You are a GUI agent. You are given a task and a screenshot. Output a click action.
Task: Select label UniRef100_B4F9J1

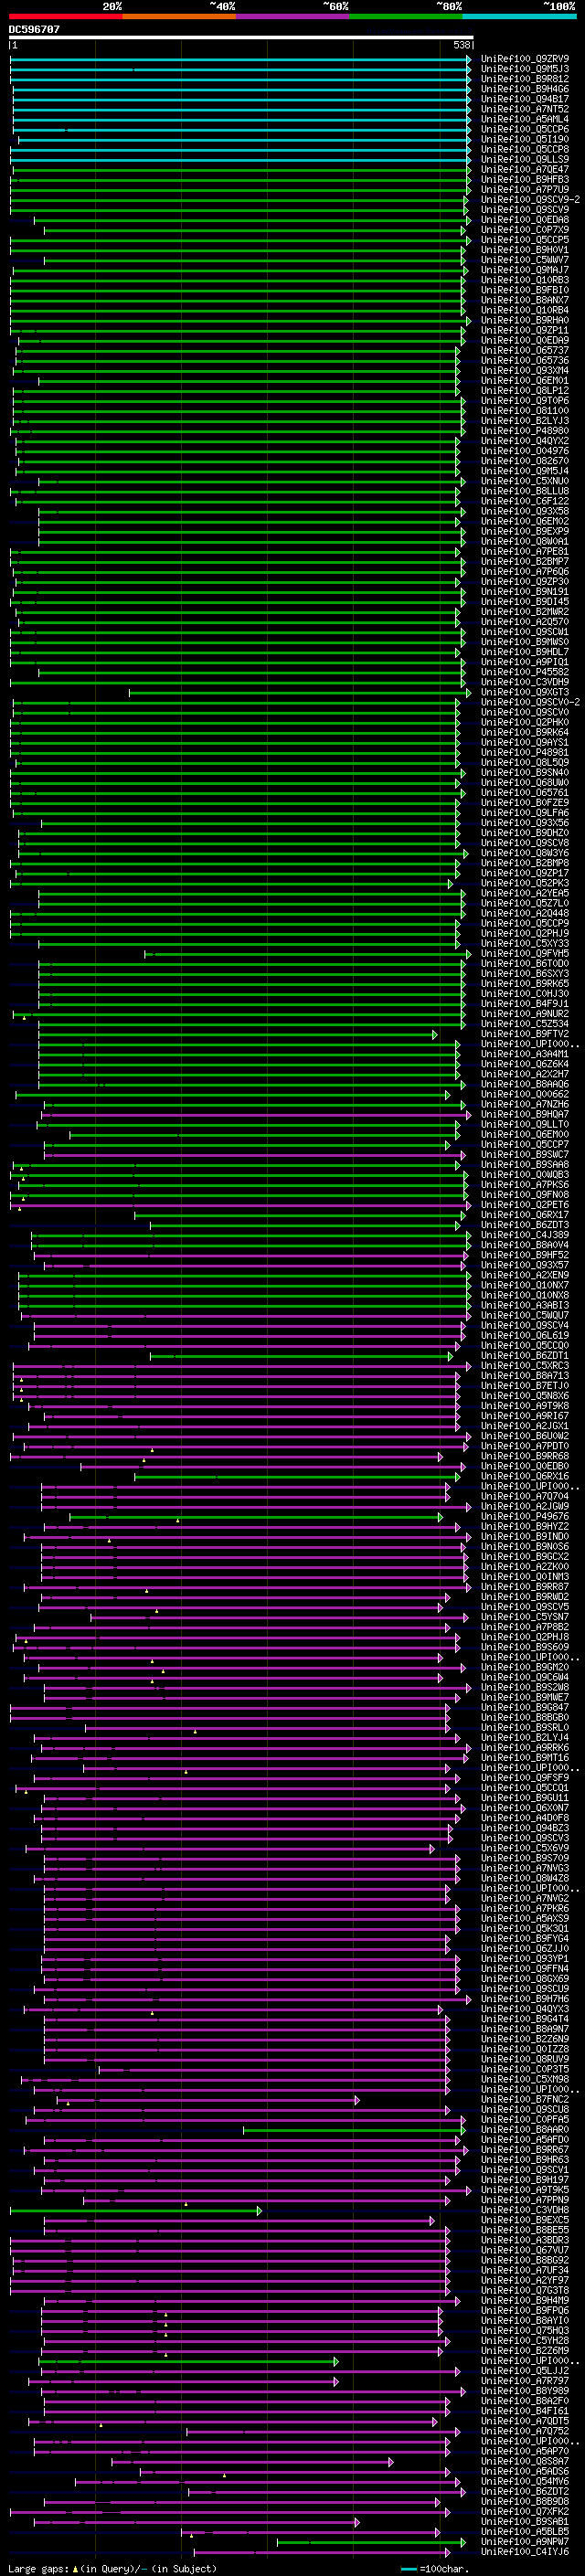[525, 1004]
